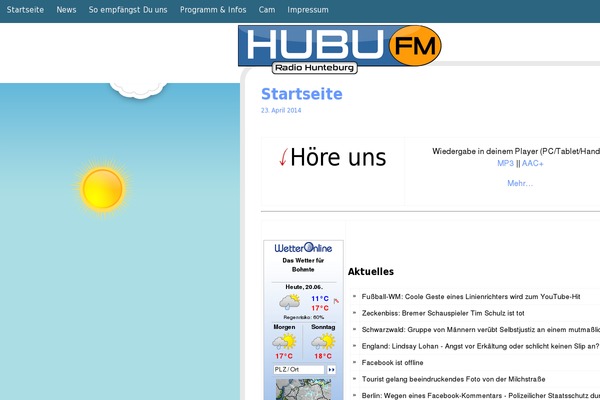Image resolution: width=600 pixels, height=400 pixels.
Task: Open the Facebook ist offline headline
Action: pos(392,362)
